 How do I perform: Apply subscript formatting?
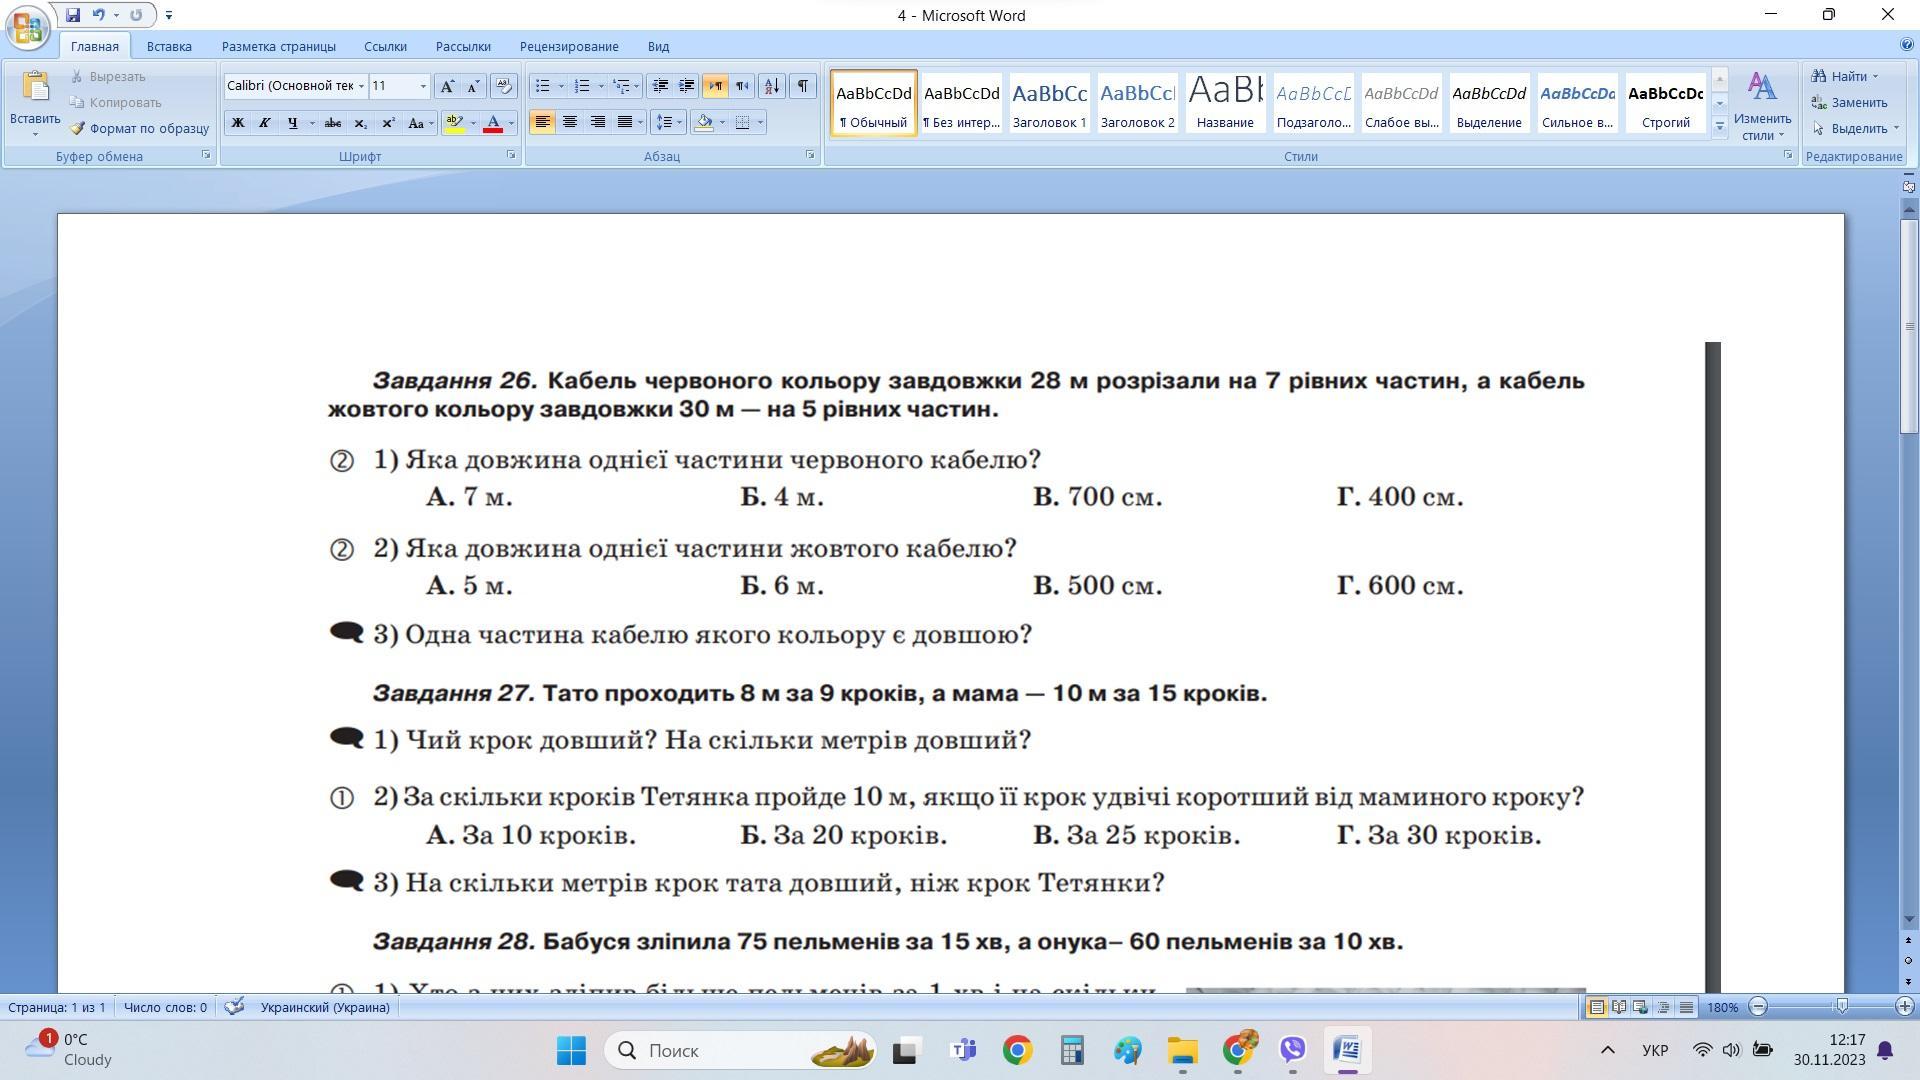[361, 123]
